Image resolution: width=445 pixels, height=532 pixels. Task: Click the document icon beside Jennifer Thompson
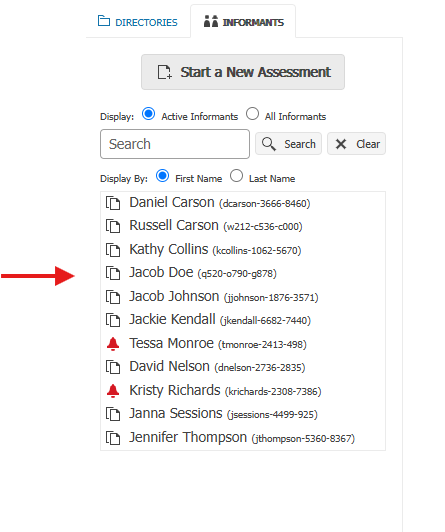click(113, 438)
